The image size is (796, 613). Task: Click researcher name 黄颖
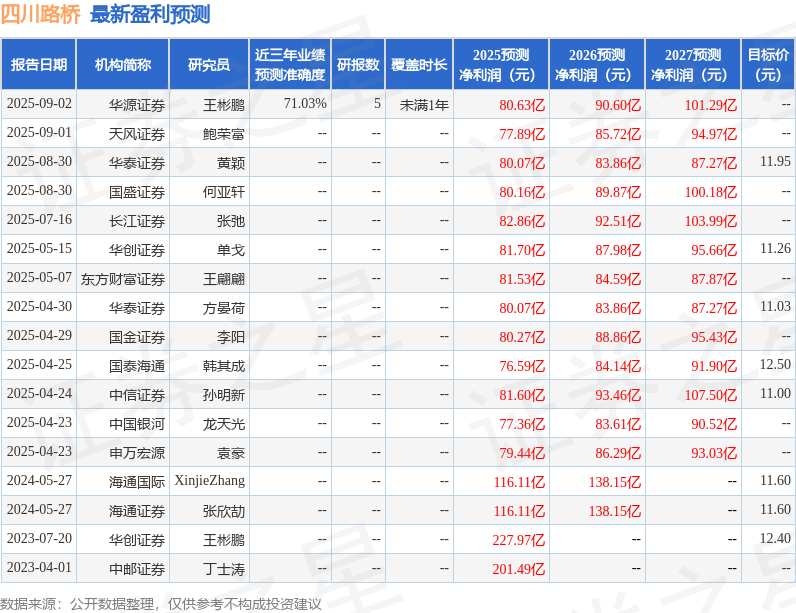pos(230,163)
